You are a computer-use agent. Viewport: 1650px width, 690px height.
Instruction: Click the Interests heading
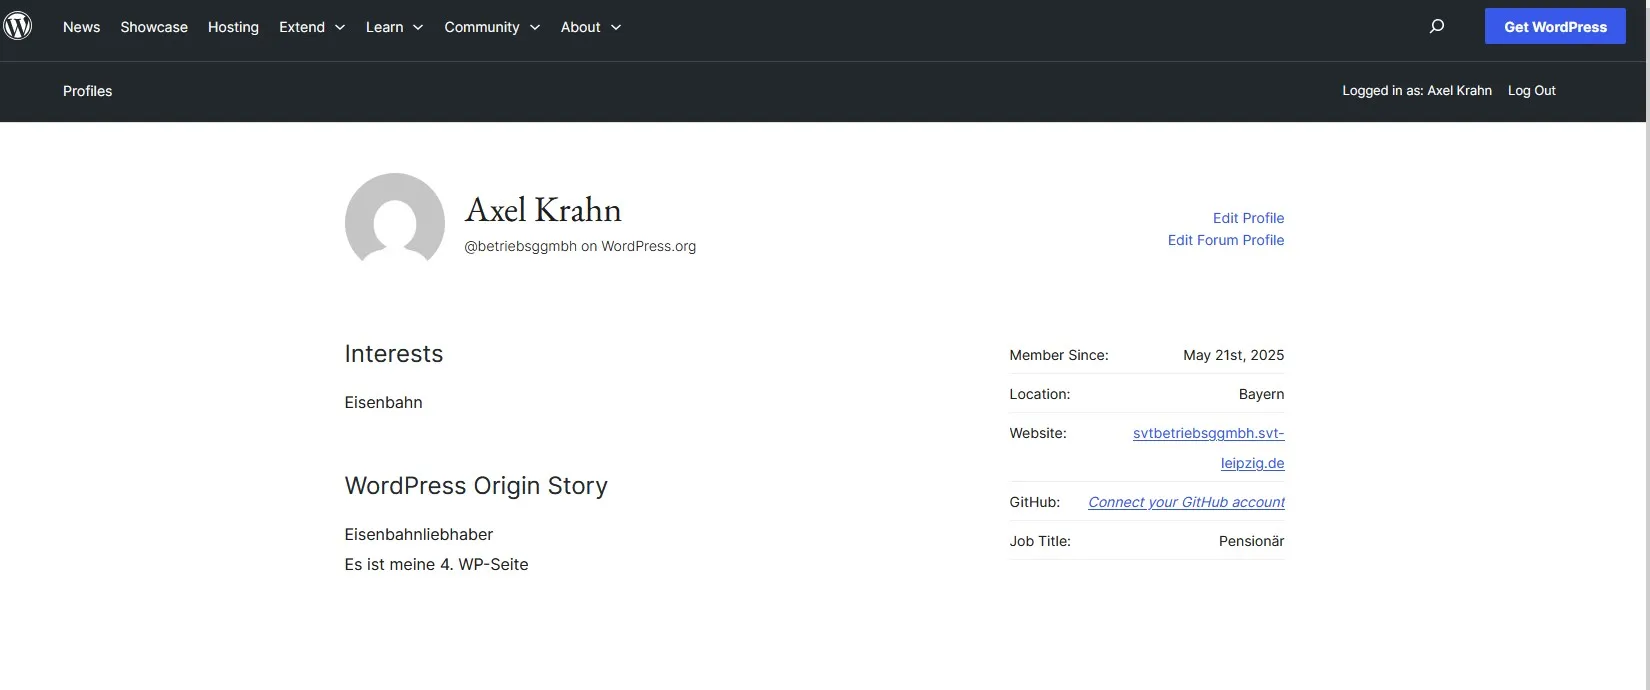[394, 354]
